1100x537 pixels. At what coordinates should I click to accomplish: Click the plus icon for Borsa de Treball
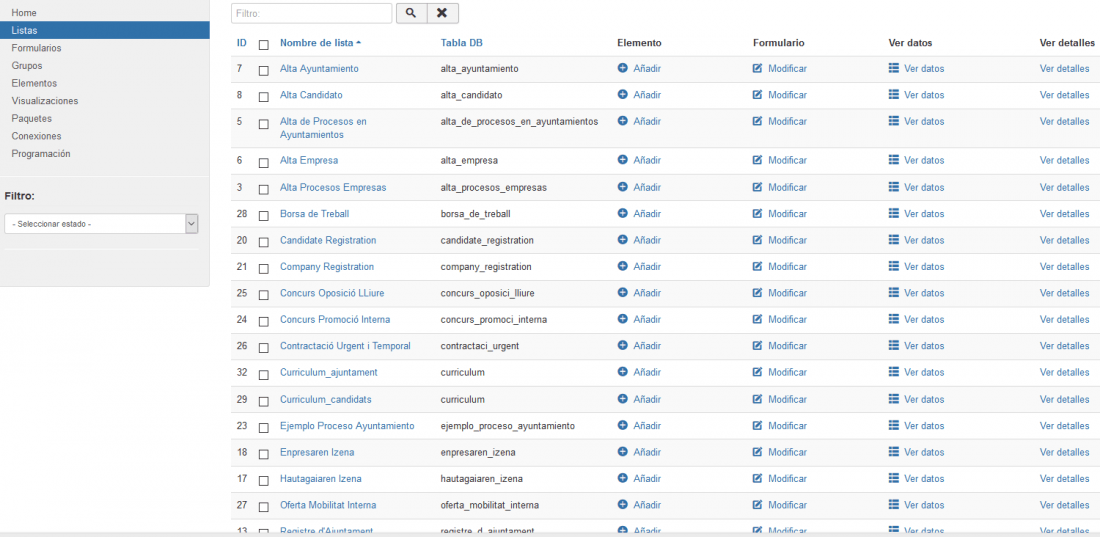point(622,213)
